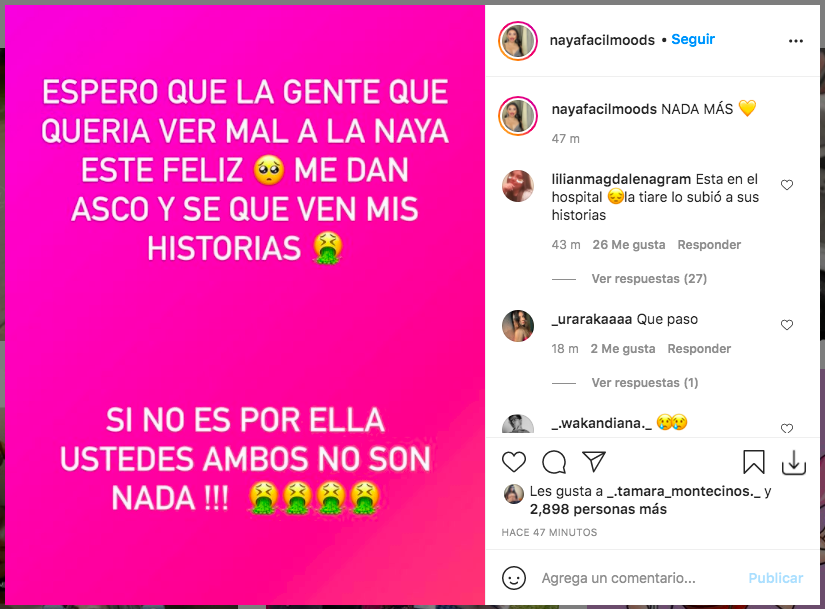The height and width of the screenshot is (609, 825).
Task: Expand Ver respuestas (27)
Action: coord(649,278)
